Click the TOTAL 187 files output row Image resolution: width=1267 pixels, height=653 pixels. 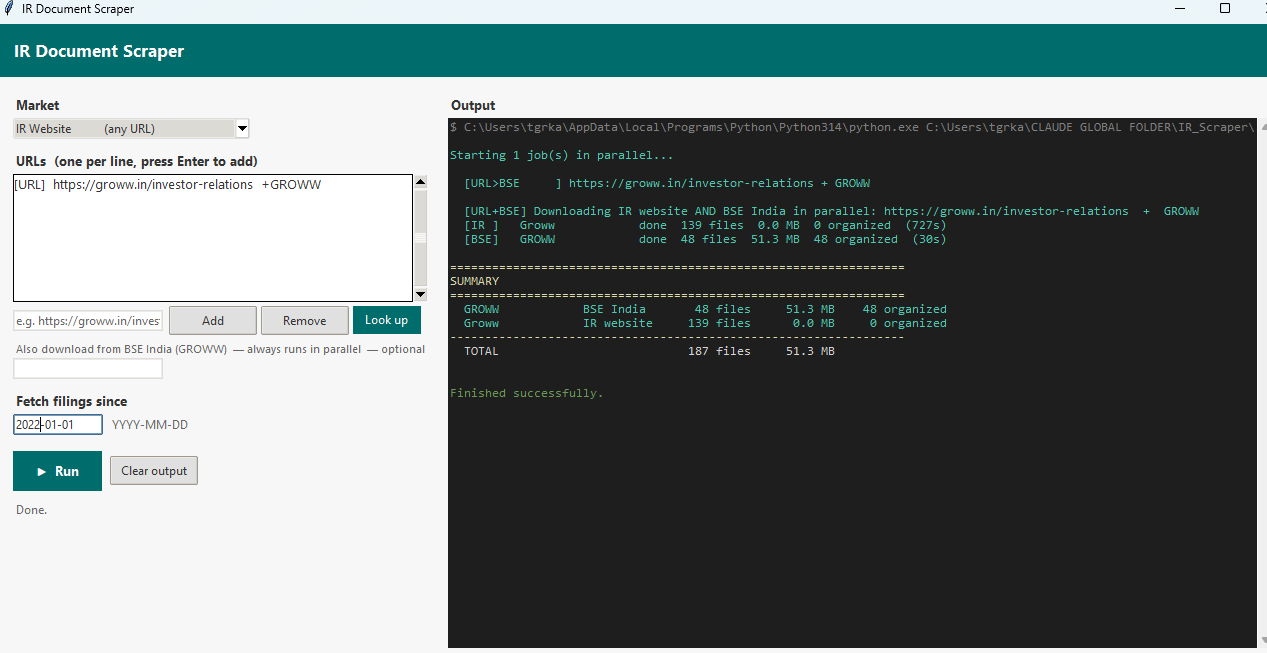(649, 351)
